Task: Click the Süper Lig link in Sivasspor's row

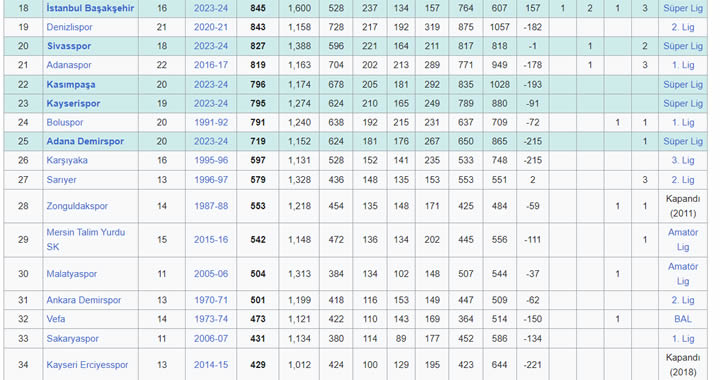Action: point(683,46)
